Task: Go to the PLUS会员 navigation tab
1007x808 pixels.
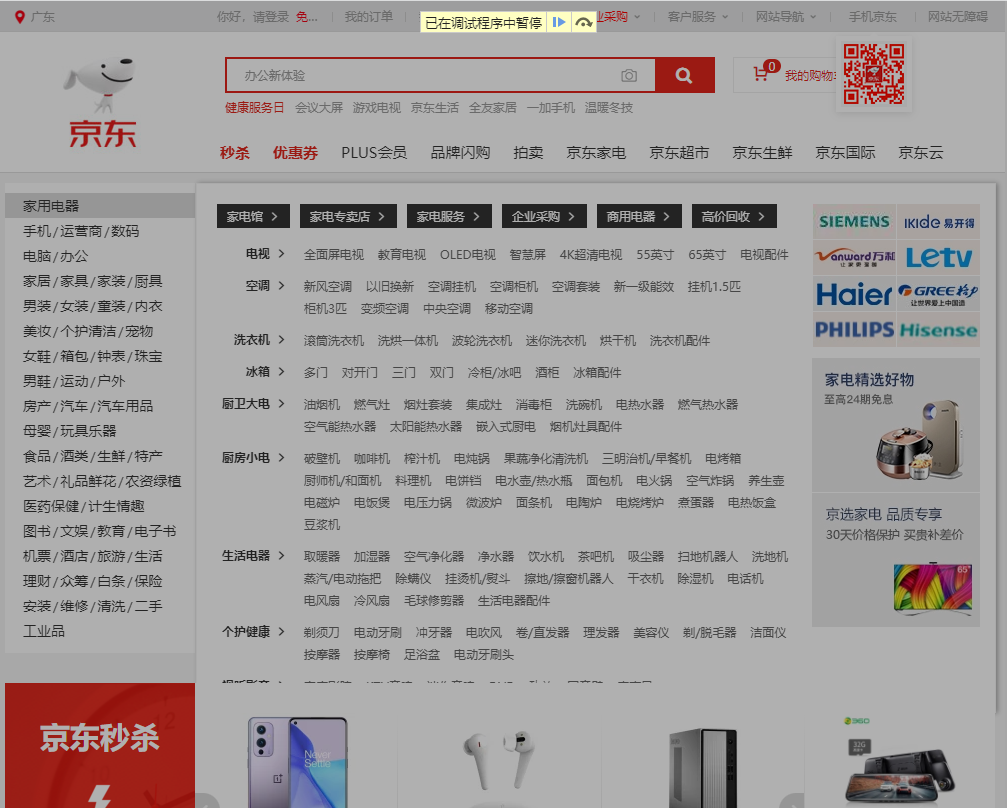Action: point(374,153)
